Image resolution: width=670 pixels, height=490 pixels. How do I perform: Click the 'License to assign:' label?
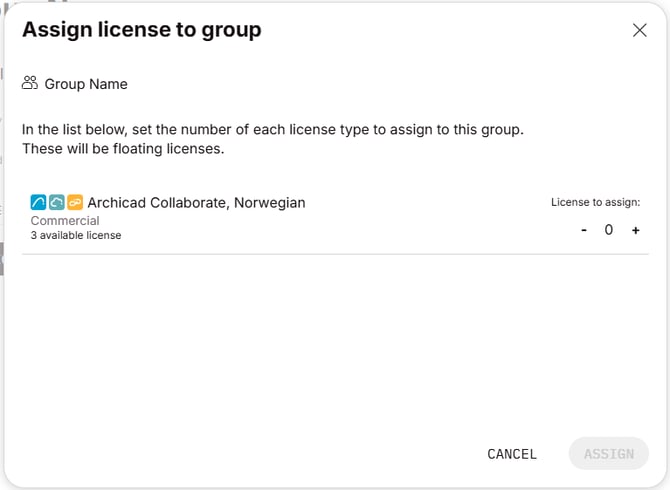(x=595, y=202)
